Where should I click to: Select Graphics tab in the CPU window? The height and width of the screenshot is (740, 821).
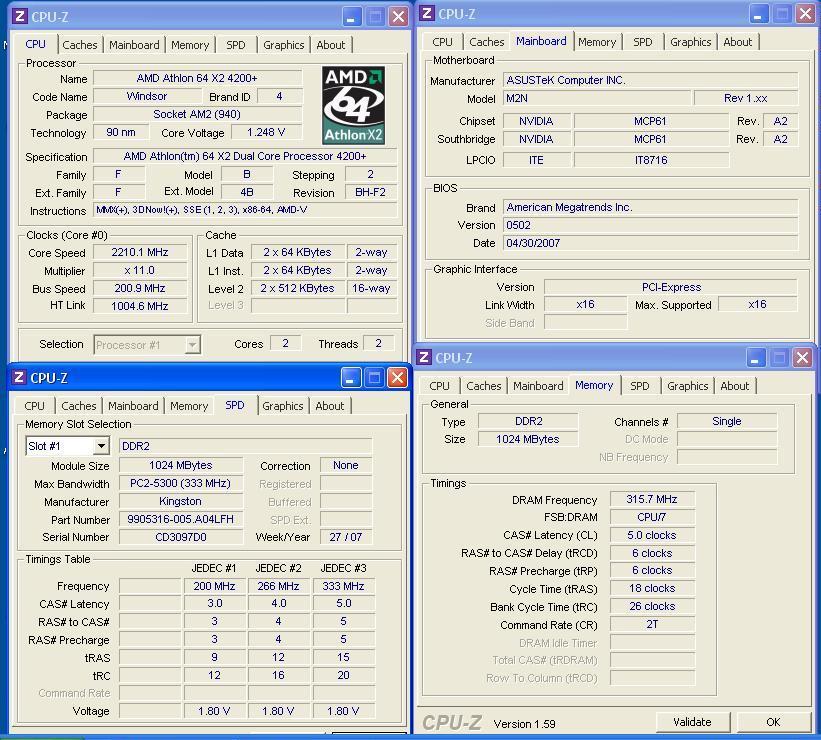click(x=283, y=45)
